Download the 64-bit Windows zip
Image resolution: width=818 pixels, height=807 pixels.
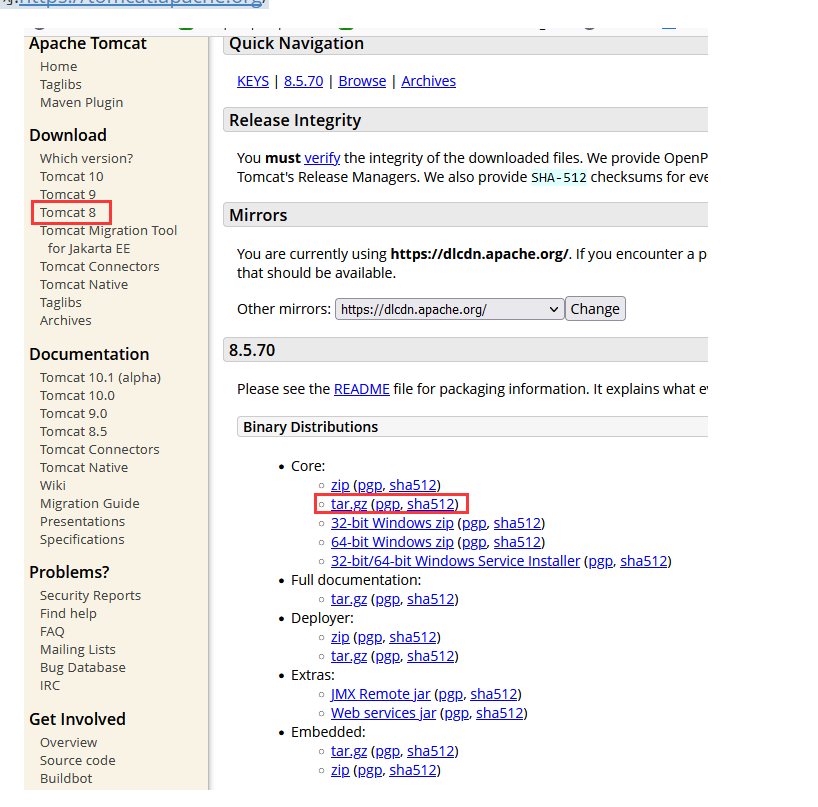[x=392, y=542]
